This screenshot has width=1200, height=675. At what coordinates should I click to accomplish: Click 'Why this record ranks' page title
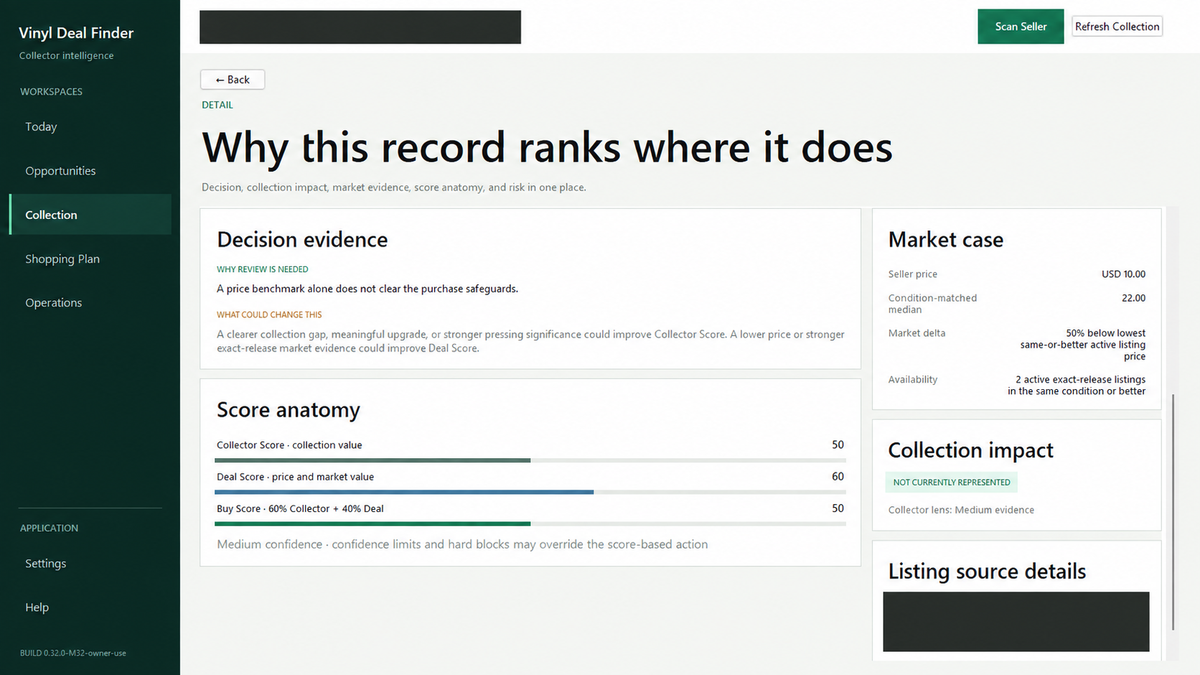[547, 148]
